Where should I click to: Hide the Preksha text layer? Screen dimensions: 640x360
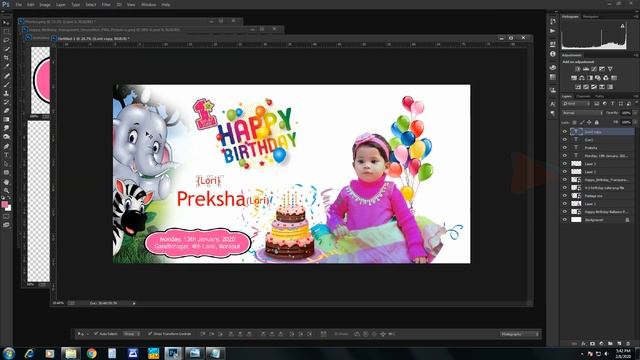pos(565,147)
